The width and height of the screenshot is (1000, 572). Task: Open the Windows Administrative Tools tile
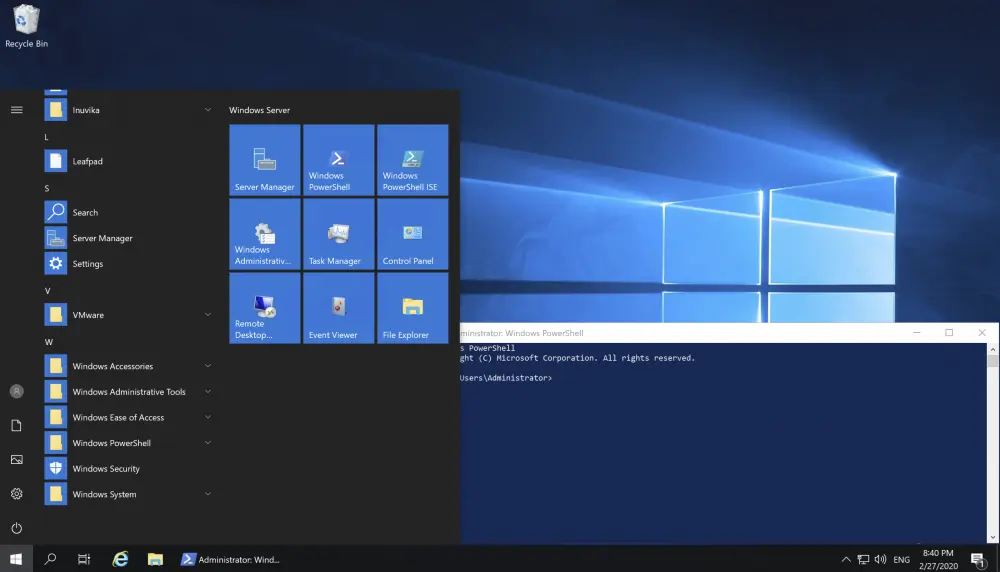click(x=265, y=234)
